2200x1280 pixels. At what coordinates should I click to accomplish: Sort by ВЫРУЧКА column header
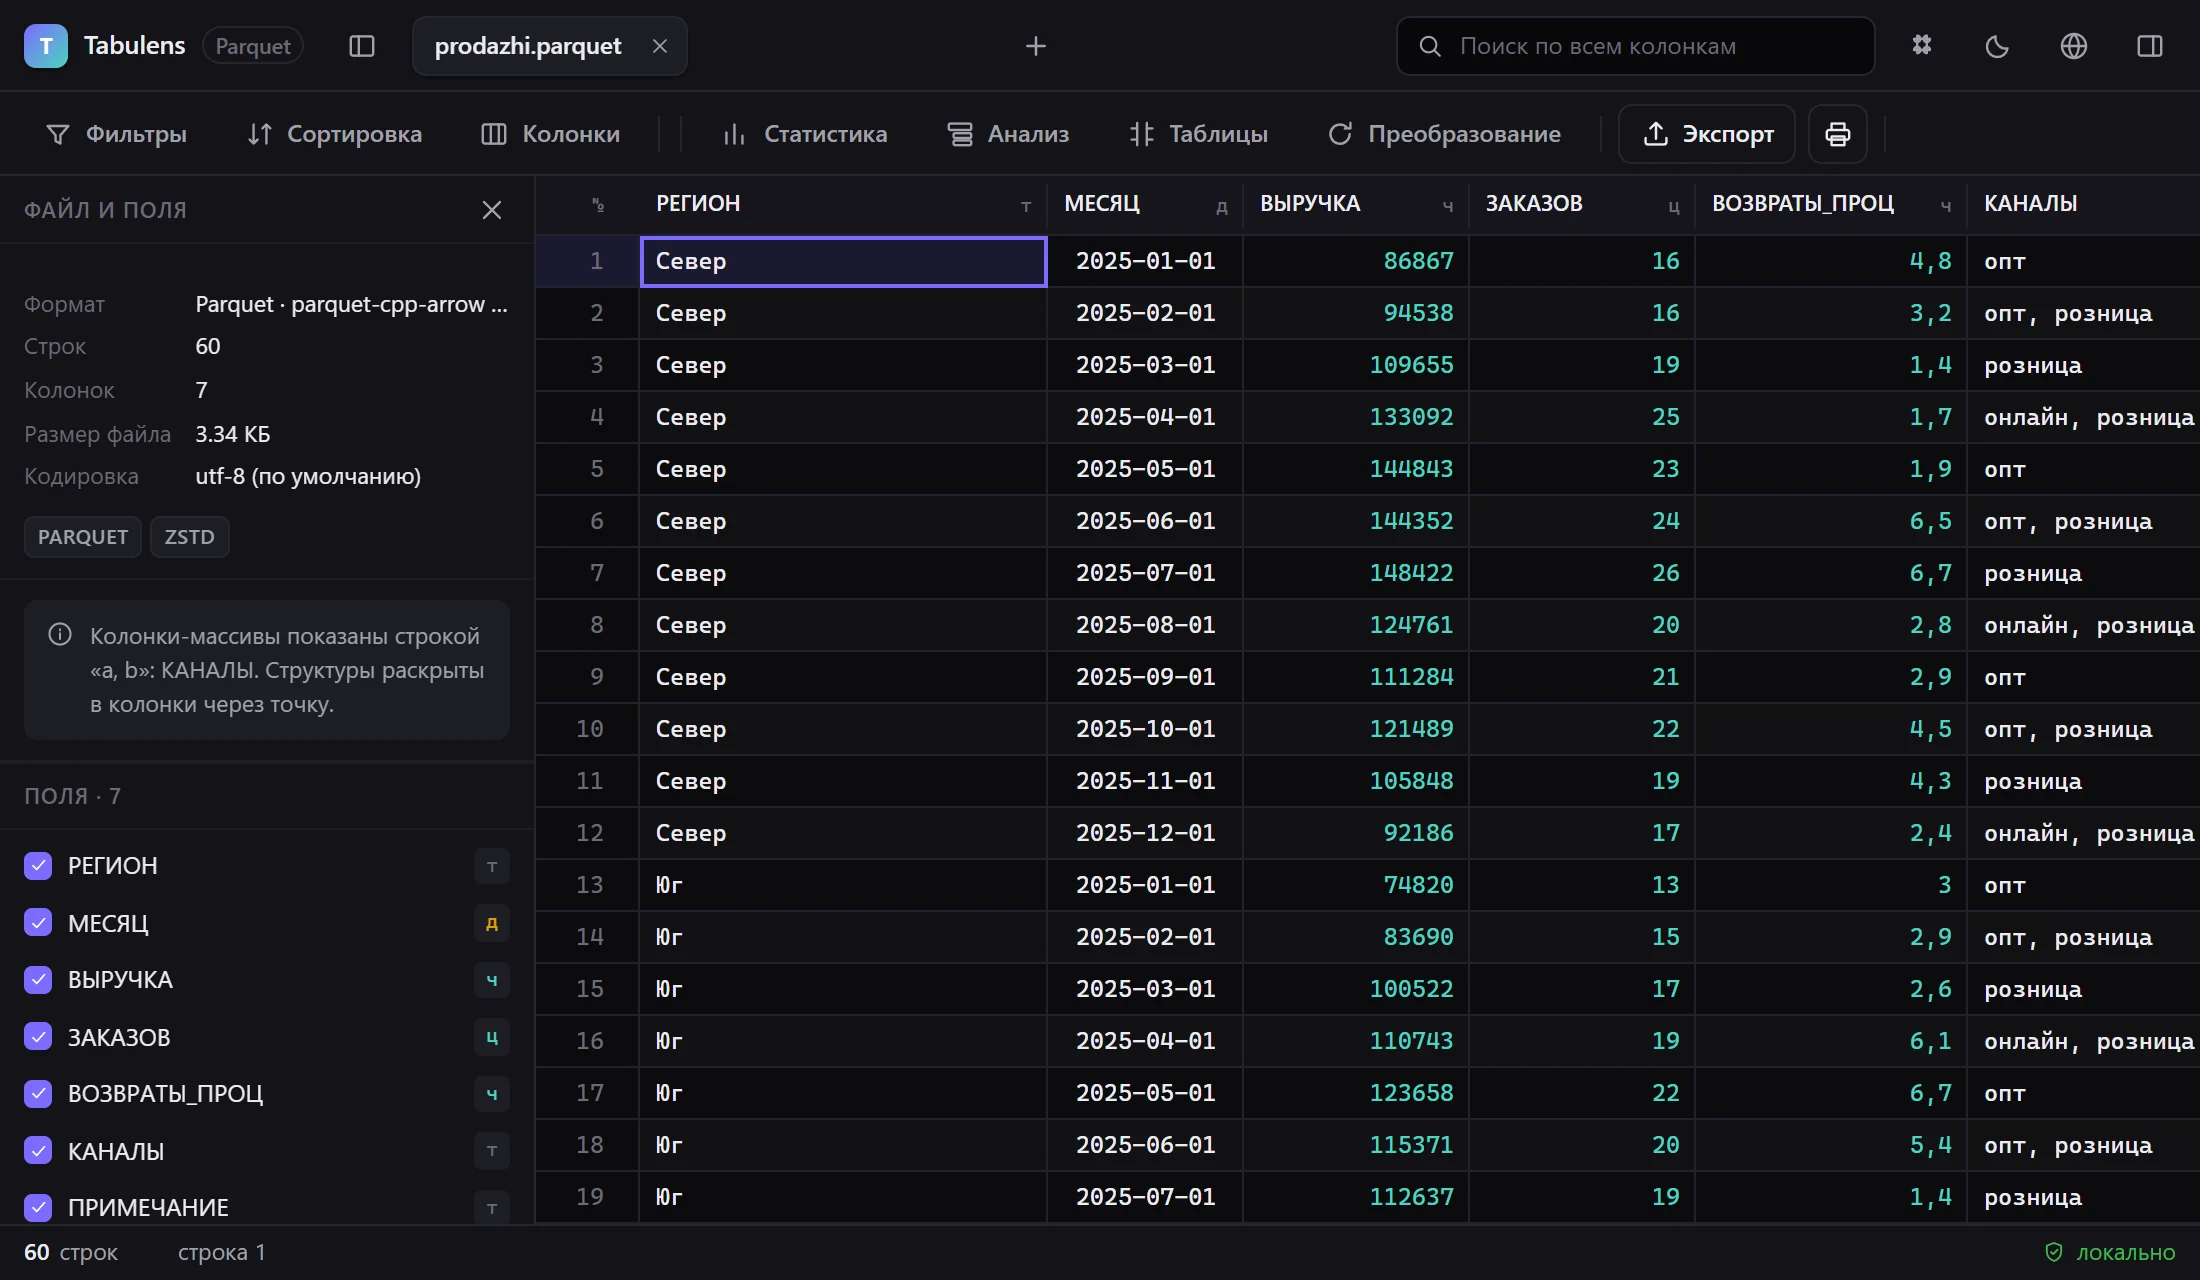tap(1356, 204)
